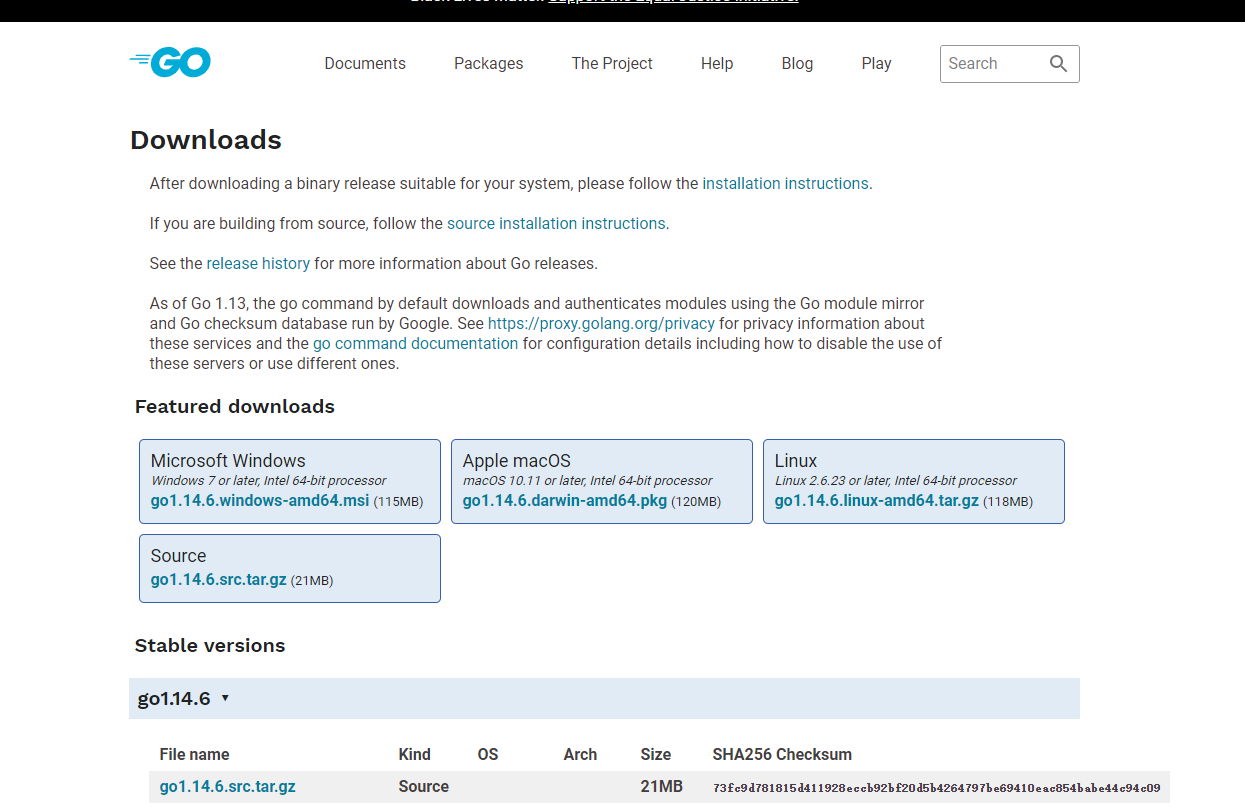The image size is (1245, 812).
Task: Download go1.14.6.windows-amd64.msi installer
Action: [260, 500]
